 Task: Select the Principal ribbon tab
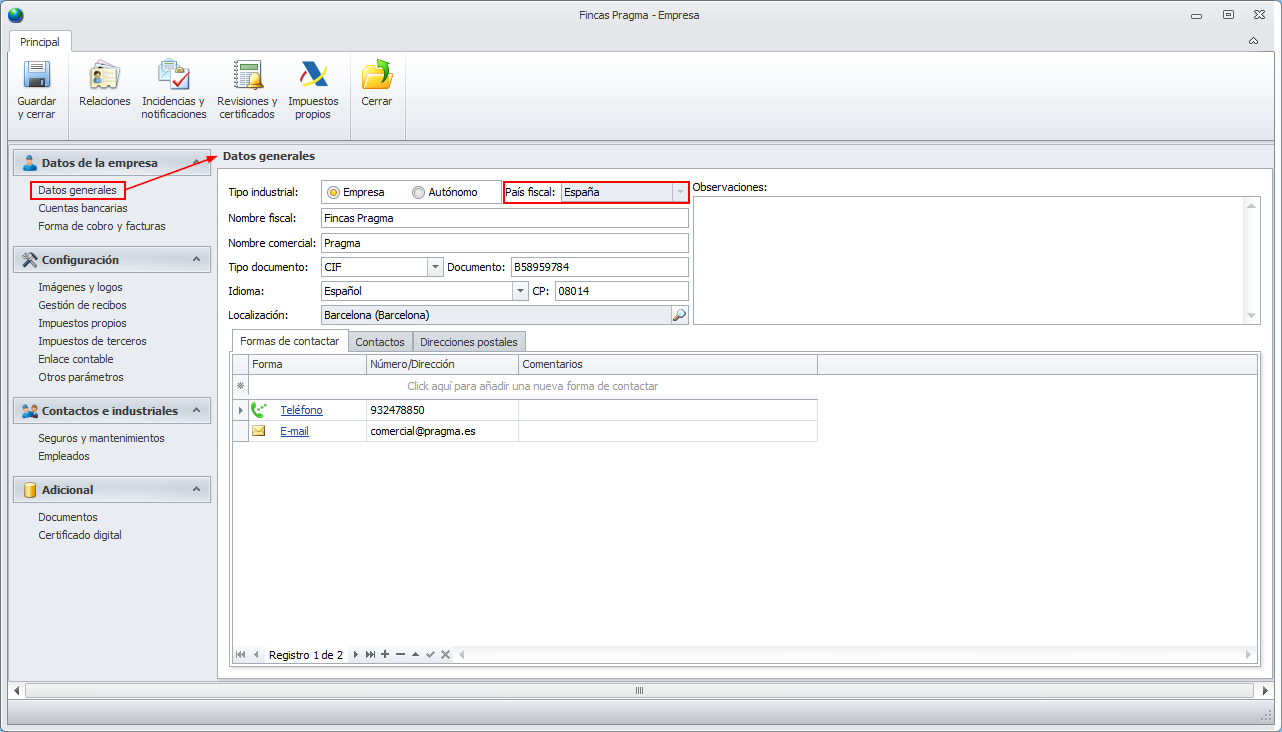40,42
